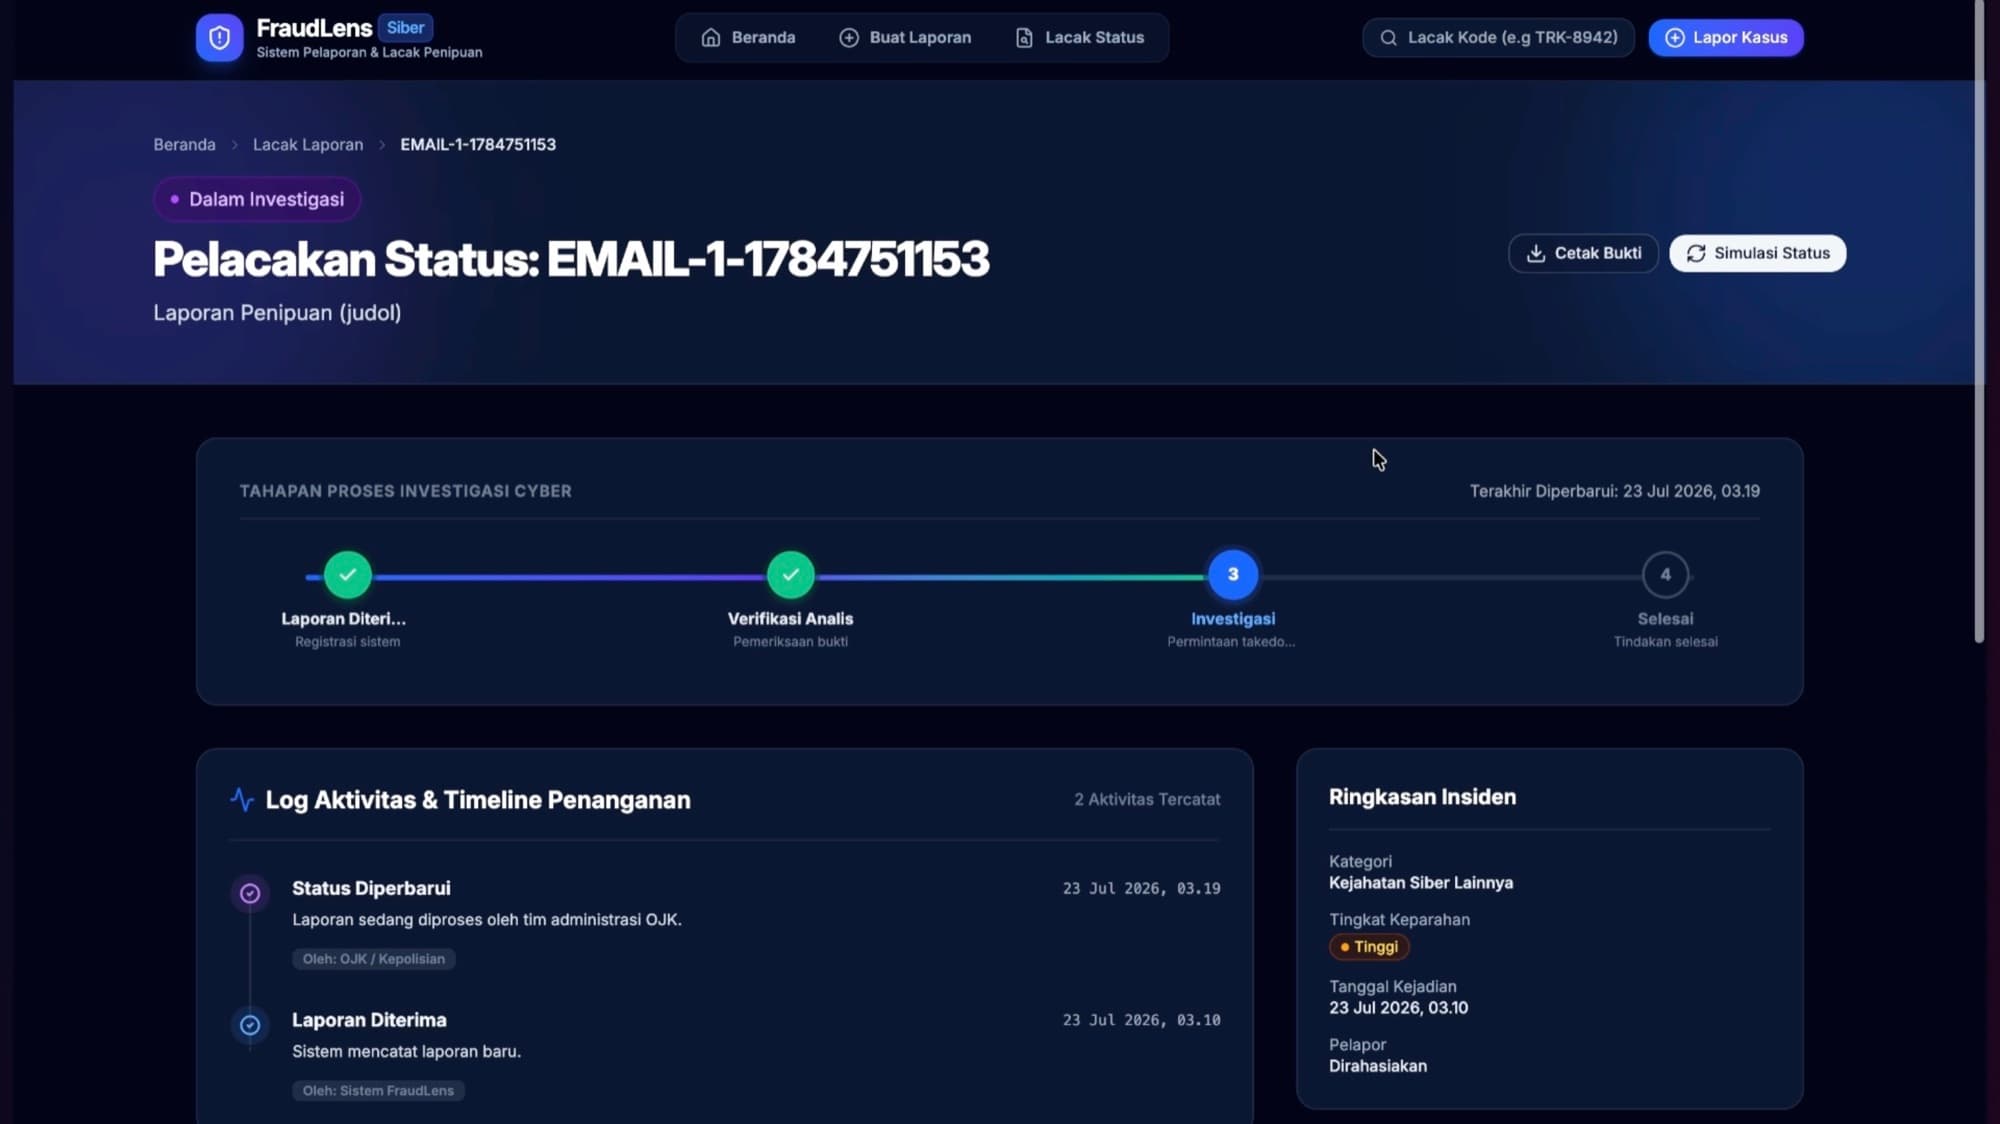Click the 2 Aktivitas Tercatat label
The width and height of the screenshot is (2000, 1124).
pos(1147,800)
